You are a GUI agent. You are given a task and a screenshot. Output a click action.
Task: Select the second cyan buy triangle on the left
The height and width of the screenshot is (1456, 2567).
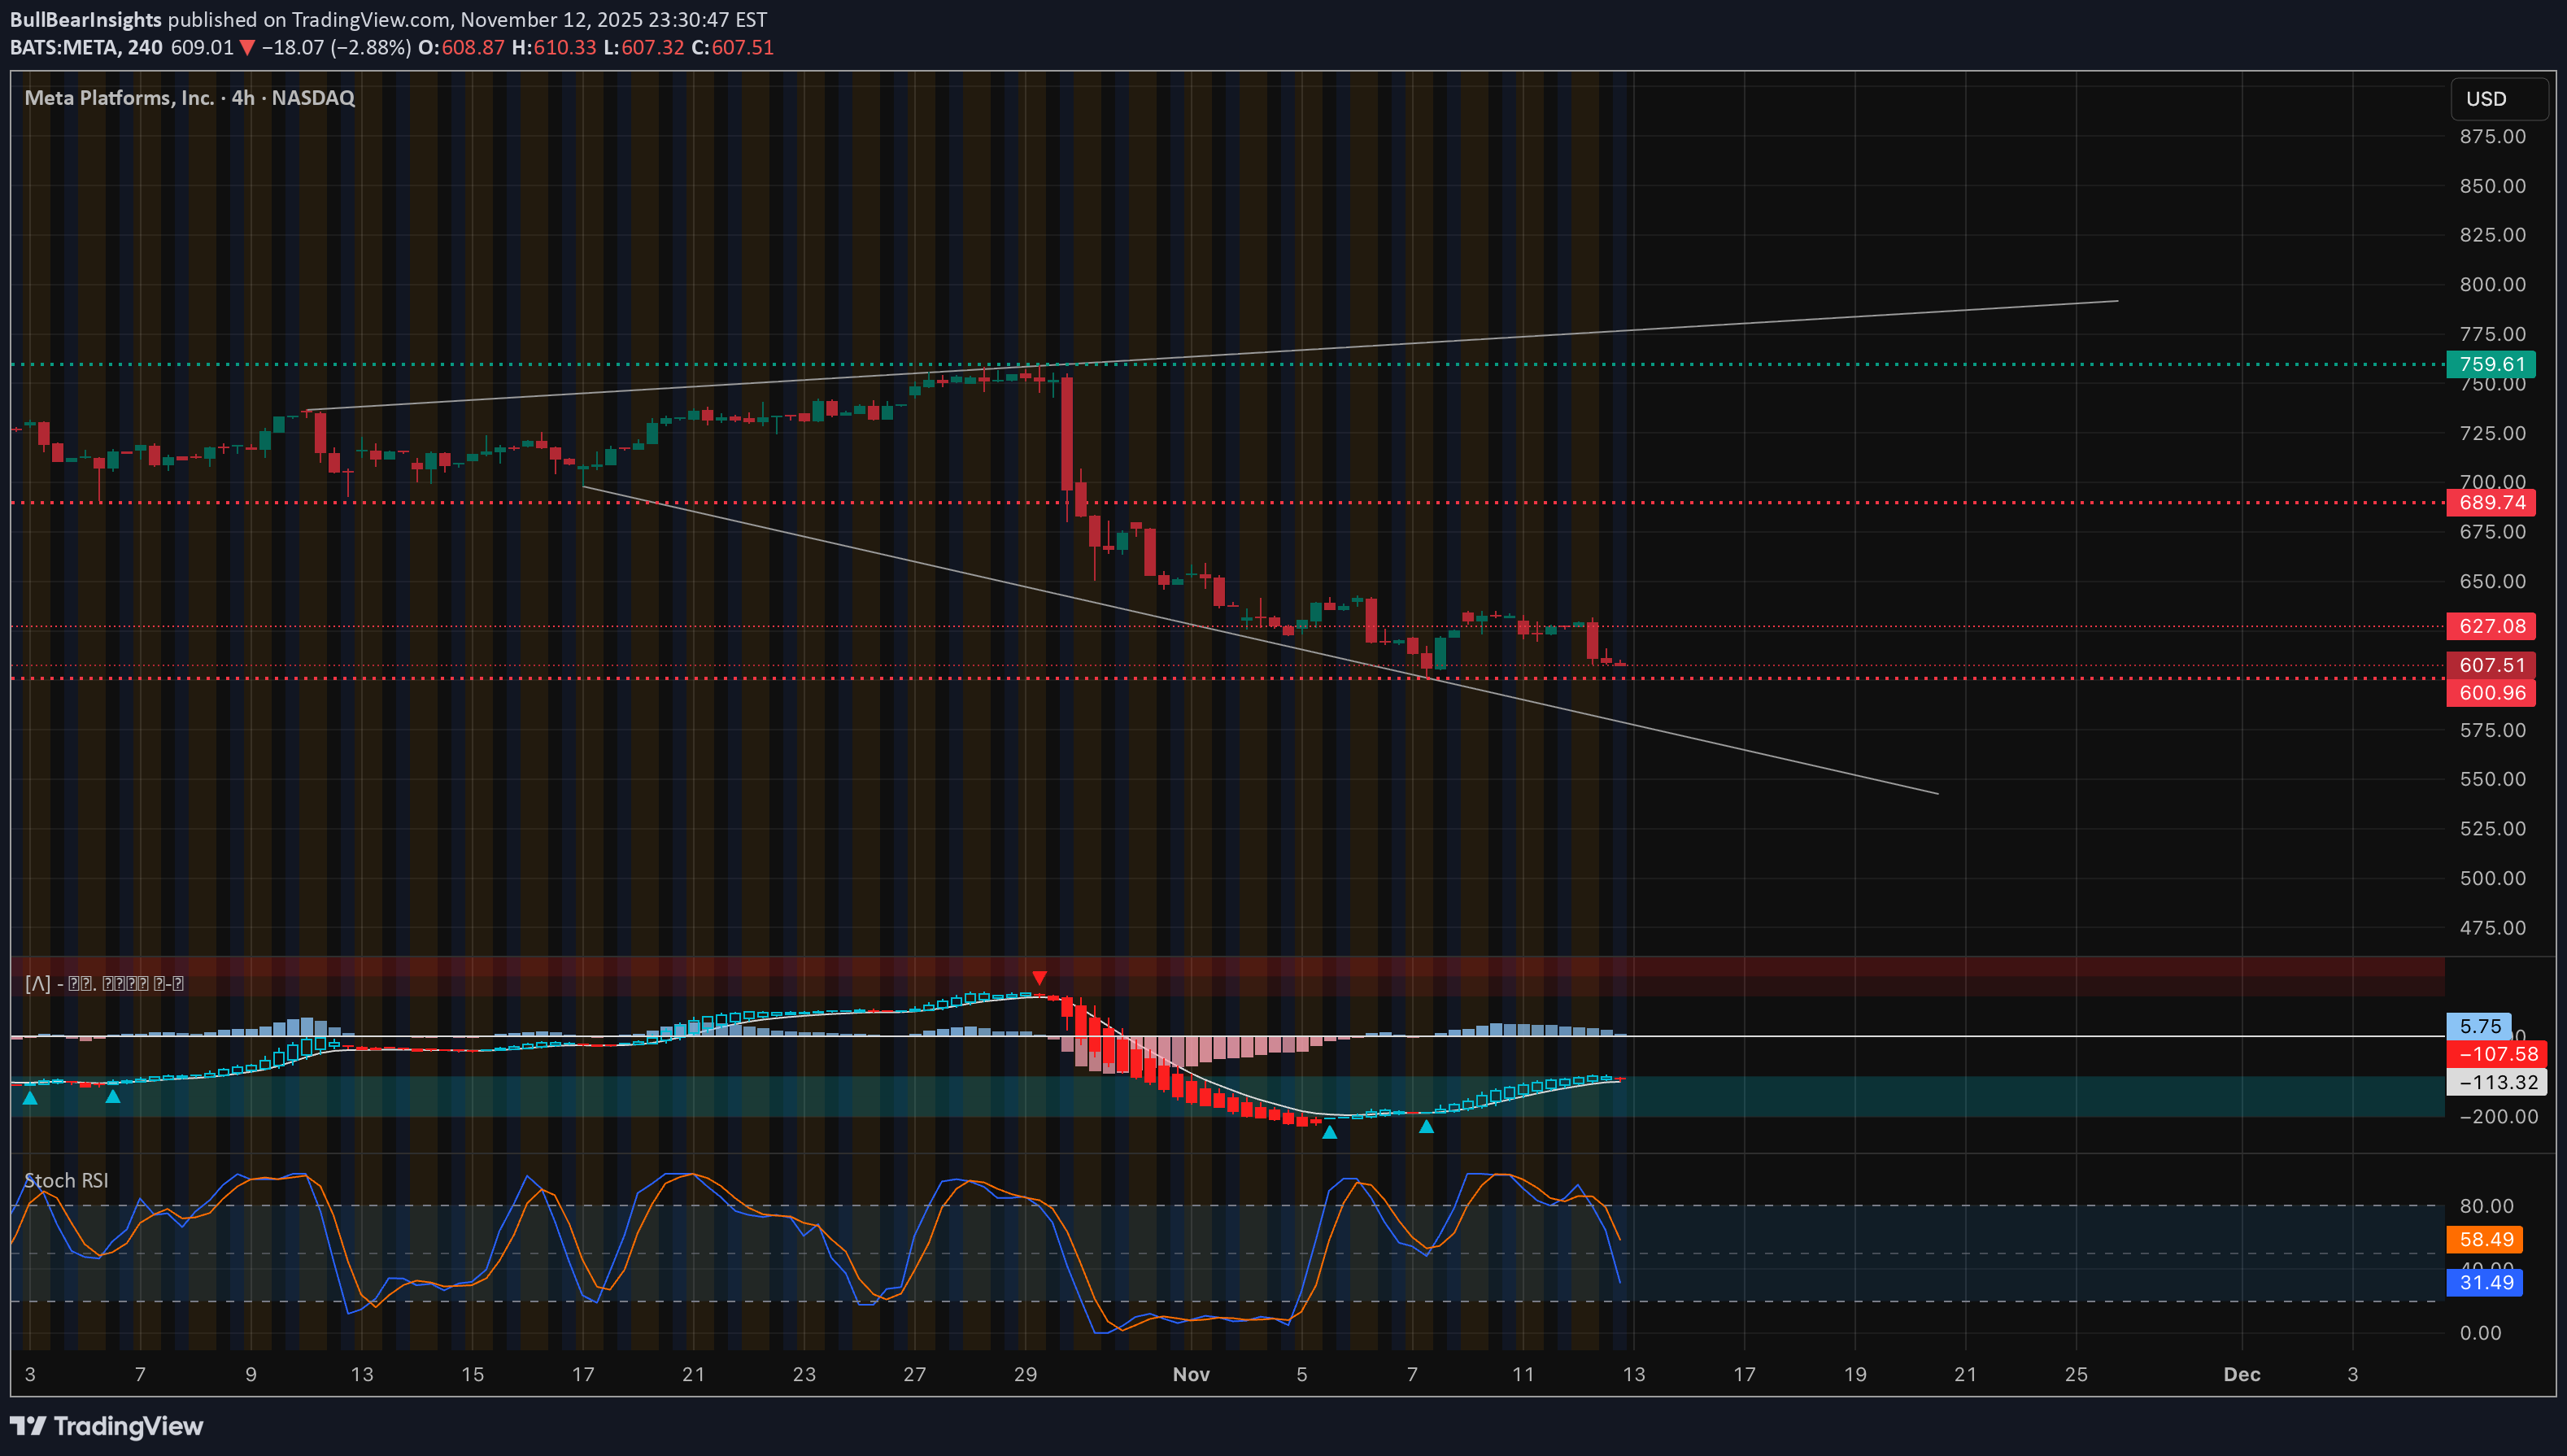113,1097
